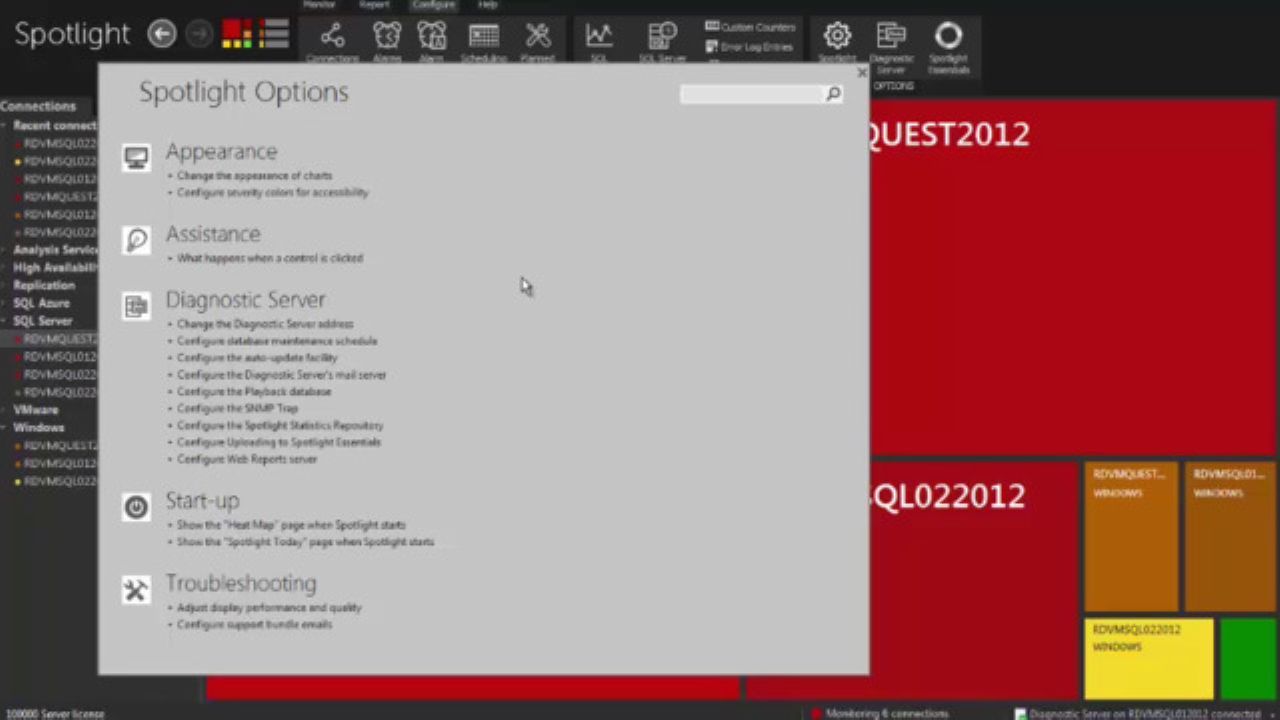Open the Alarms toolbar icon
Screen dimensions: 1280x720
[x=387, y=38]
